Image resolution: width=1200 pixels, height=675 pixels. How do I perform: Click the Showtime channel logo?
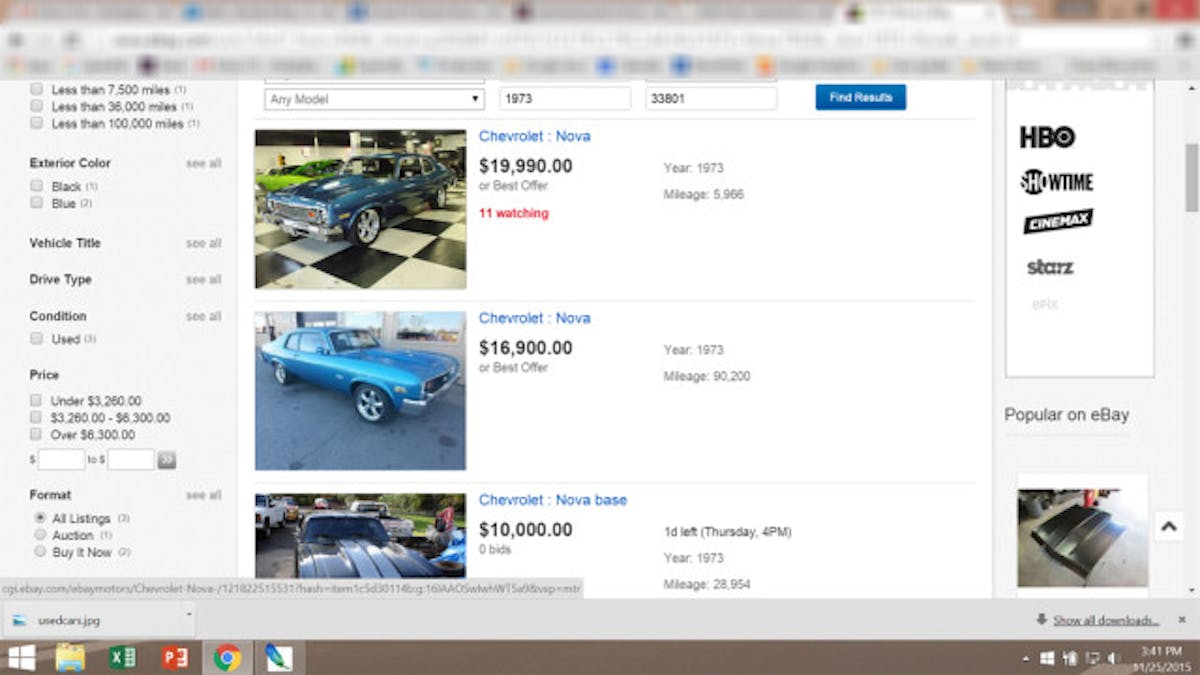click(1058, 181)
